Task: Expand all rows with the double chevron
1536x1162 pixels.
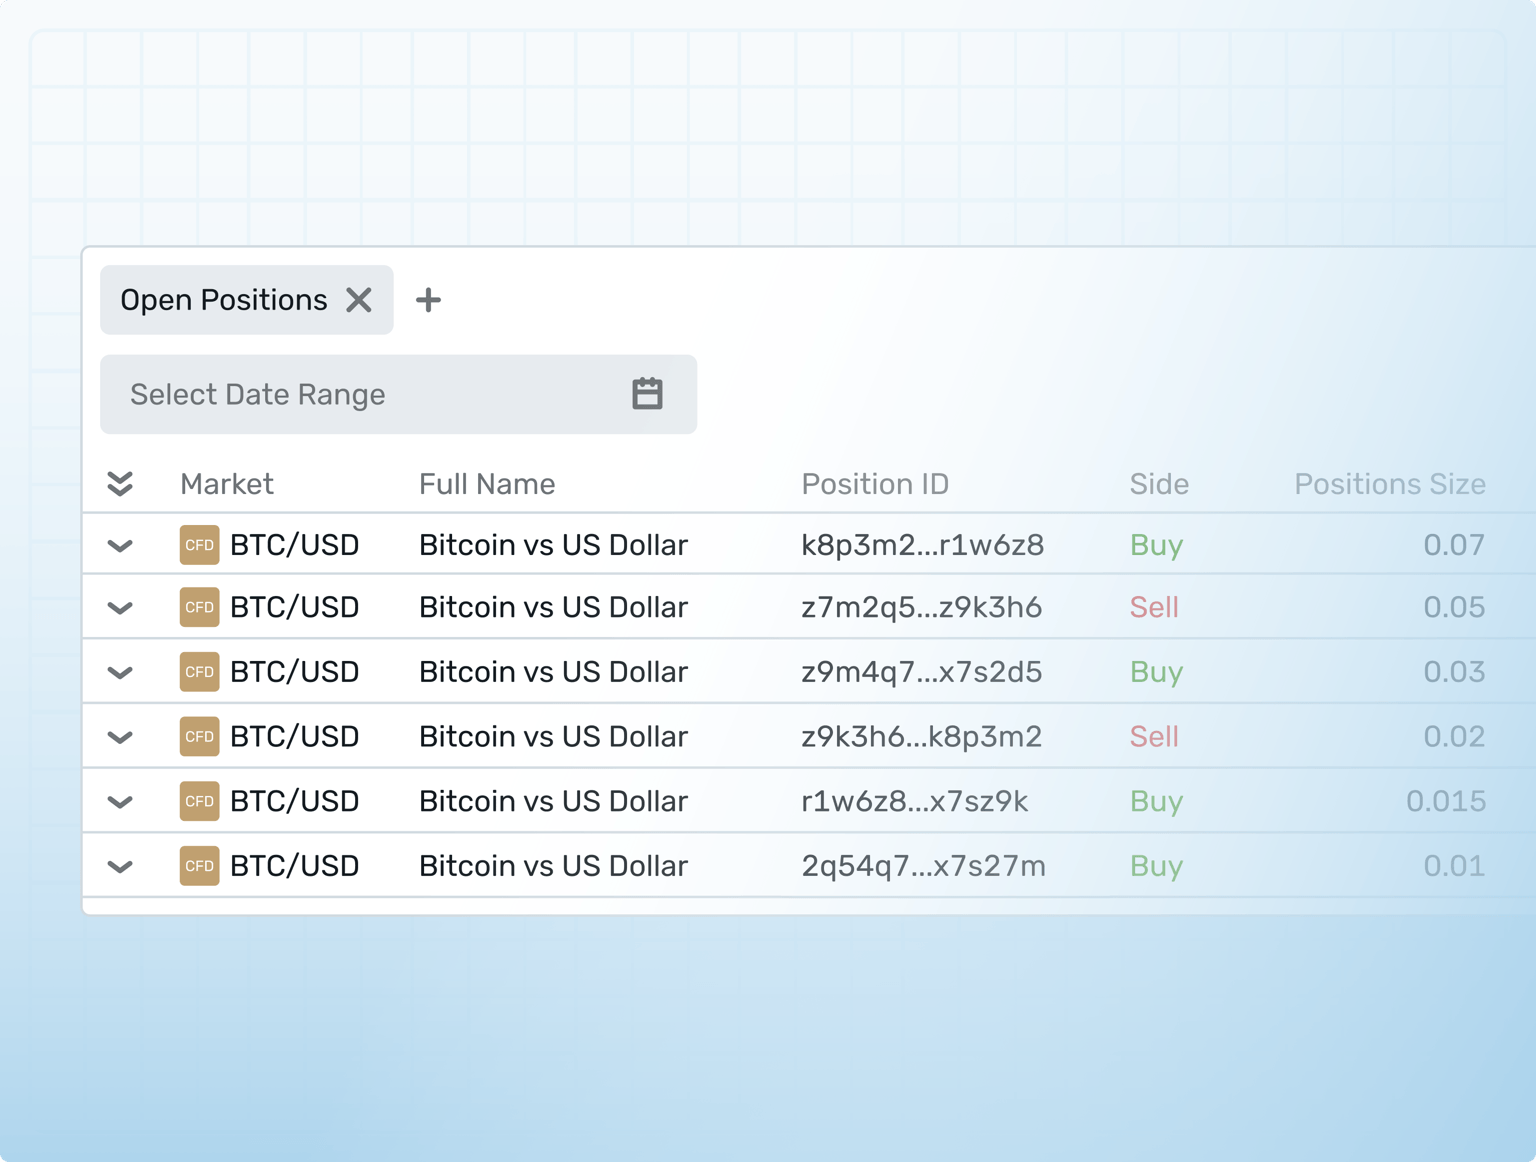Action: 120,484
